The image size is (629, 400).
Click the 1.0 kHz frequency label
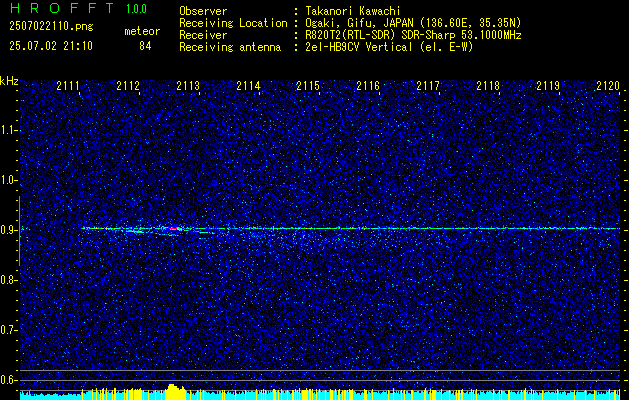pos(8,180)
